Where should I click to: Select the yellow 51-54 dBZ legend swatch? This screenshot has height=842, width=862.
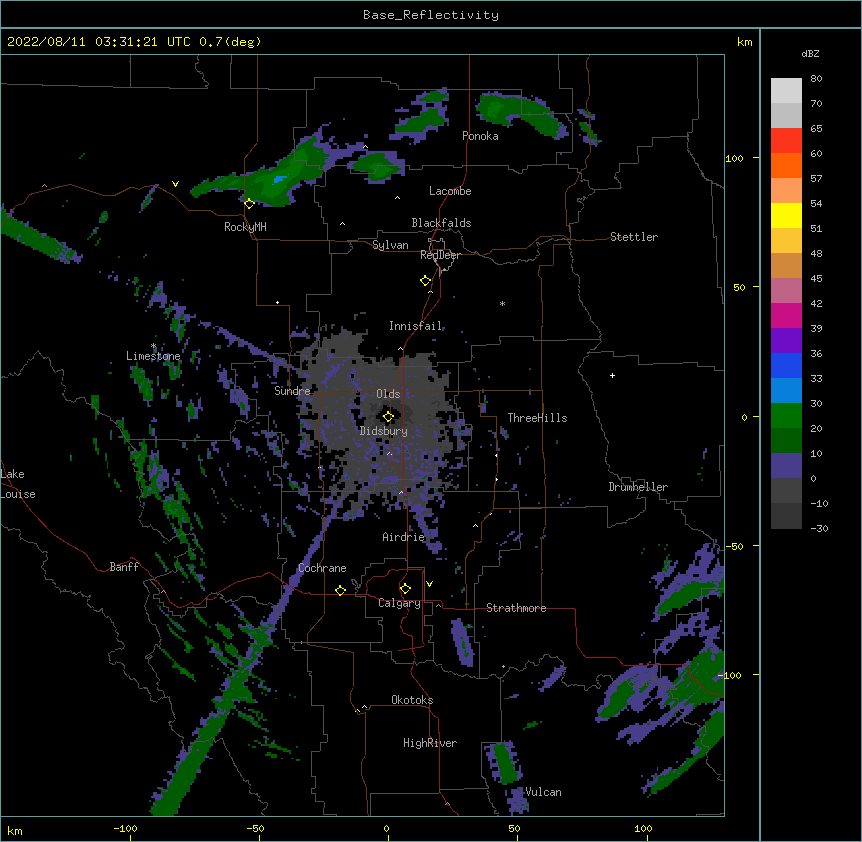(x=786, y=215)
